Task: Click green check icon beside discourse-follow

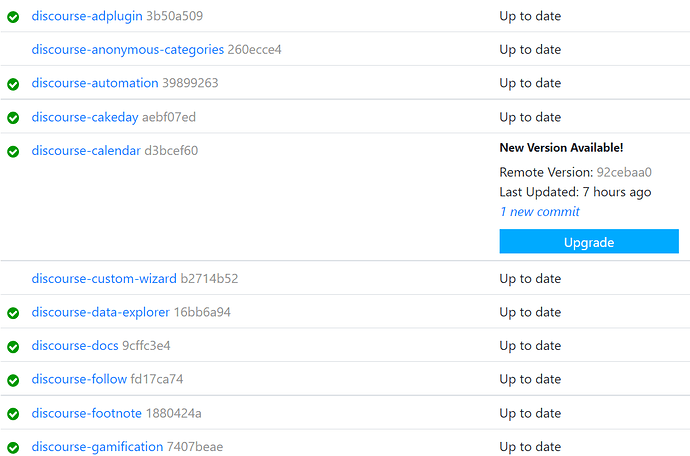Action: 13,380
